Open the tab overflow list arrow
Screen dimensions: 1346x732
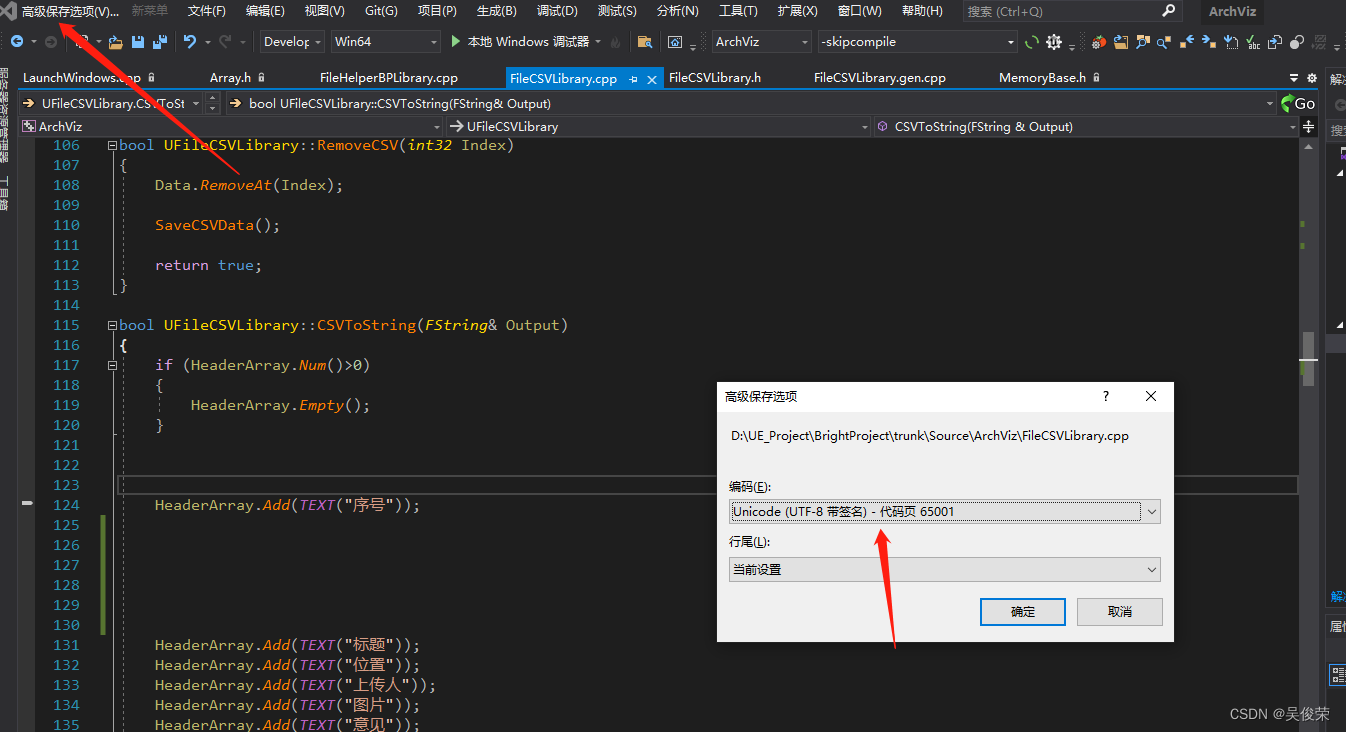[1296, 78]
